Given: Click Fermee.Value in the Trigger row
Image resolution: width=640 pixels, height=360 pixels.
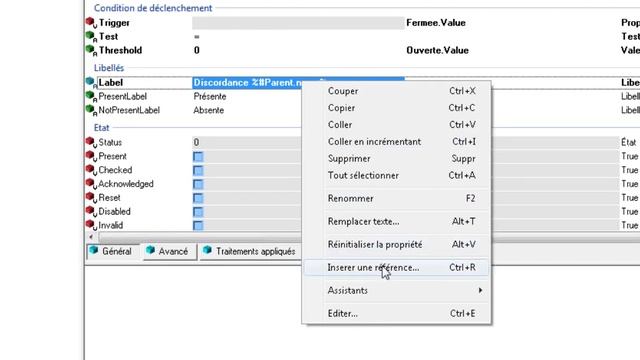Looking at the screenshot, I should click(x=436, y=23).
